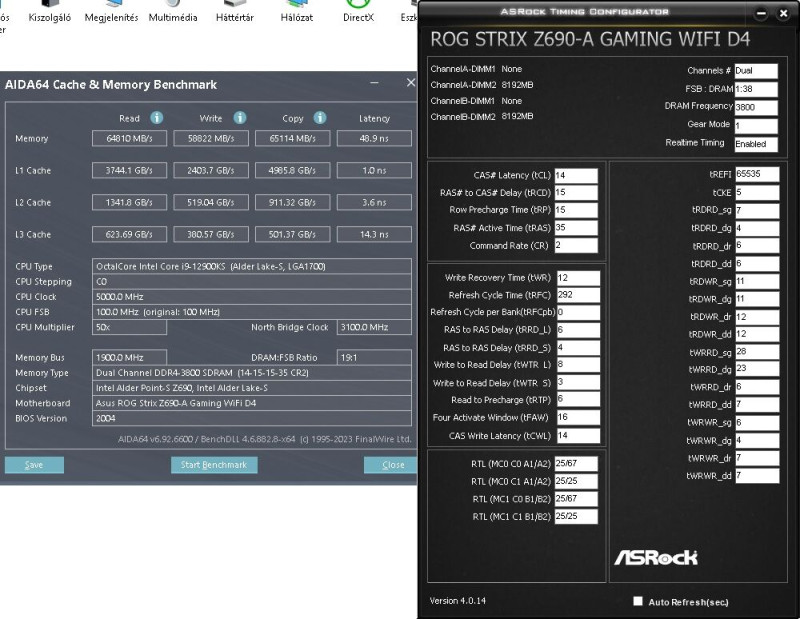Screen dimensions: 800x619
Task: Select the Memory Latency value 48.9 ns
Action: point(374,138)
